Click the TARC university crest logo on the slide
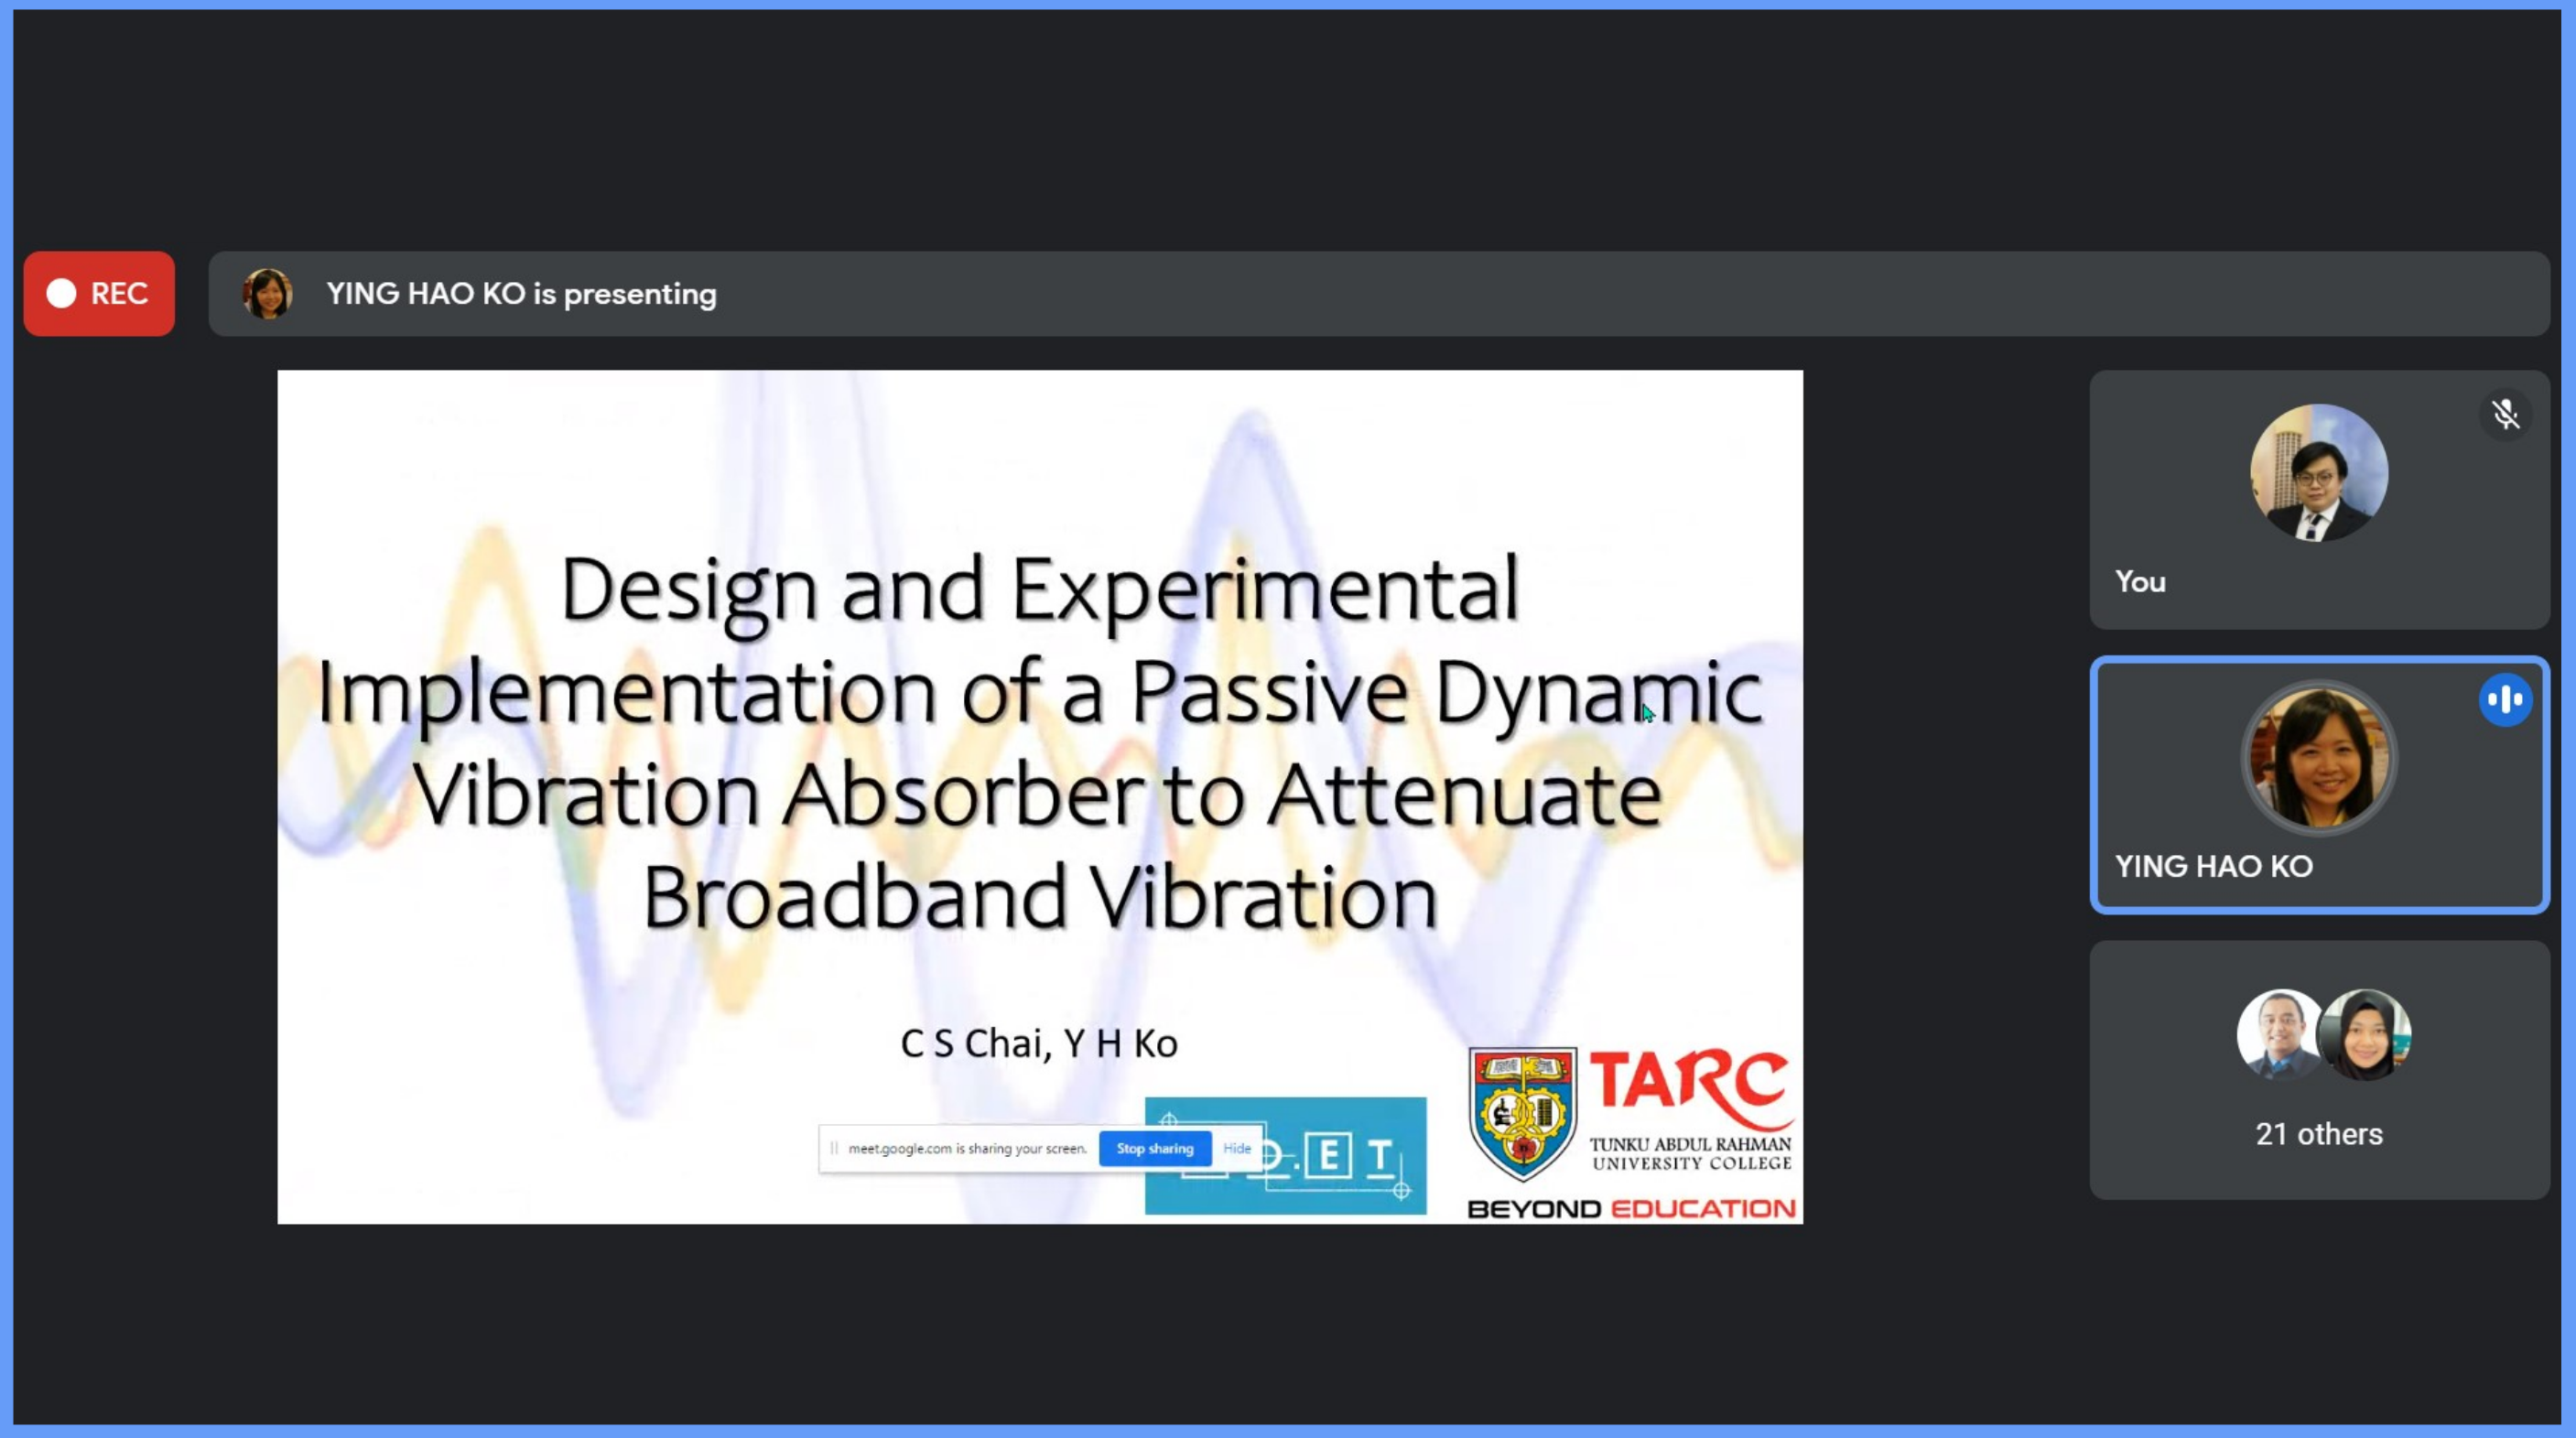 [x=1522, y=1113]
